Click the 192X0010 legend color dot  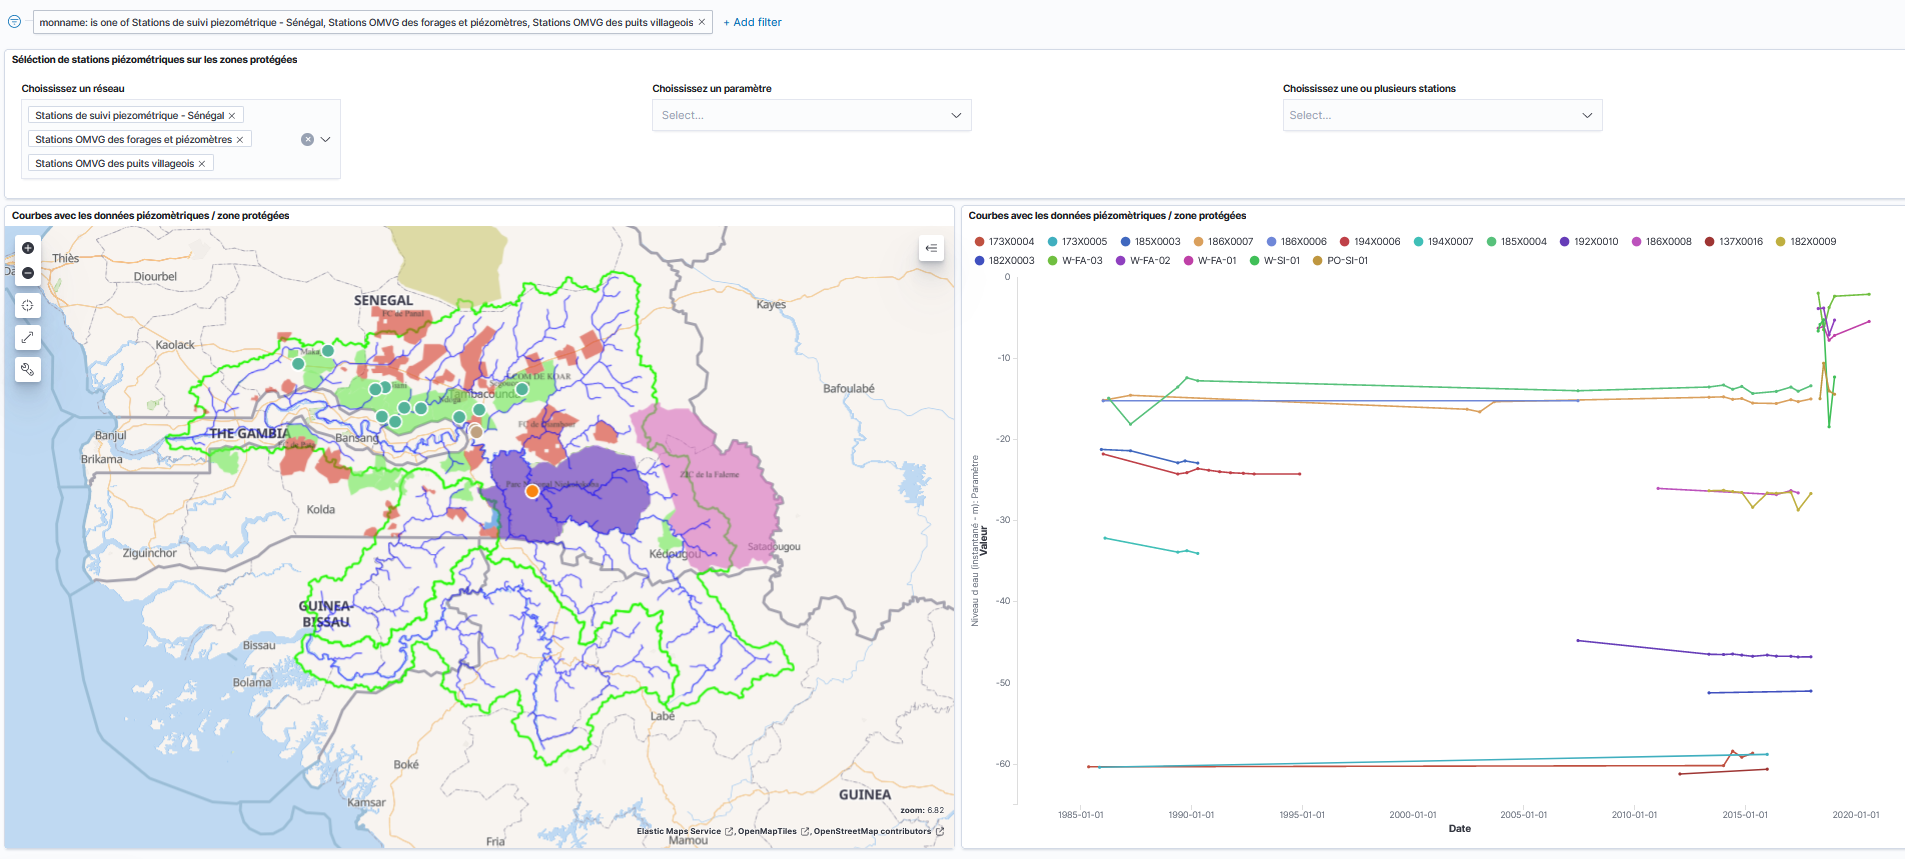click(1565, 242)
